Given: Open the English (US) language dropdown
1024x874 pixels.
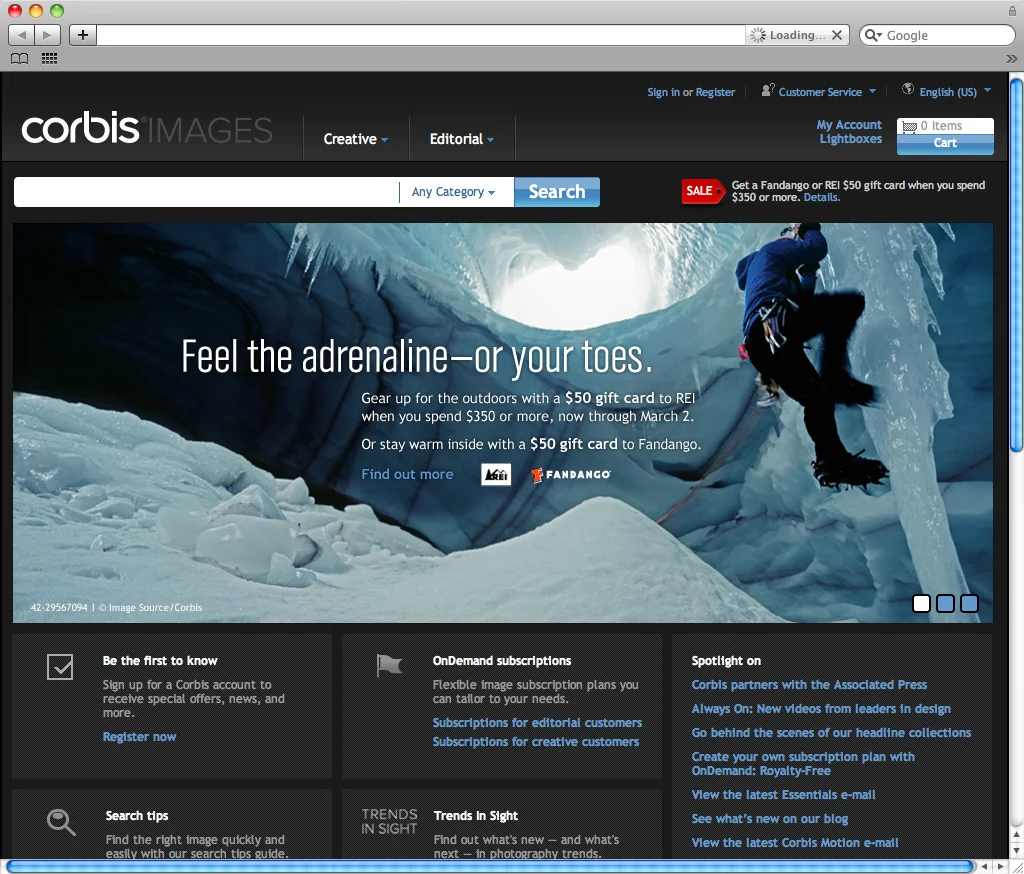Looking at the screenshot, I should [955, 92].
